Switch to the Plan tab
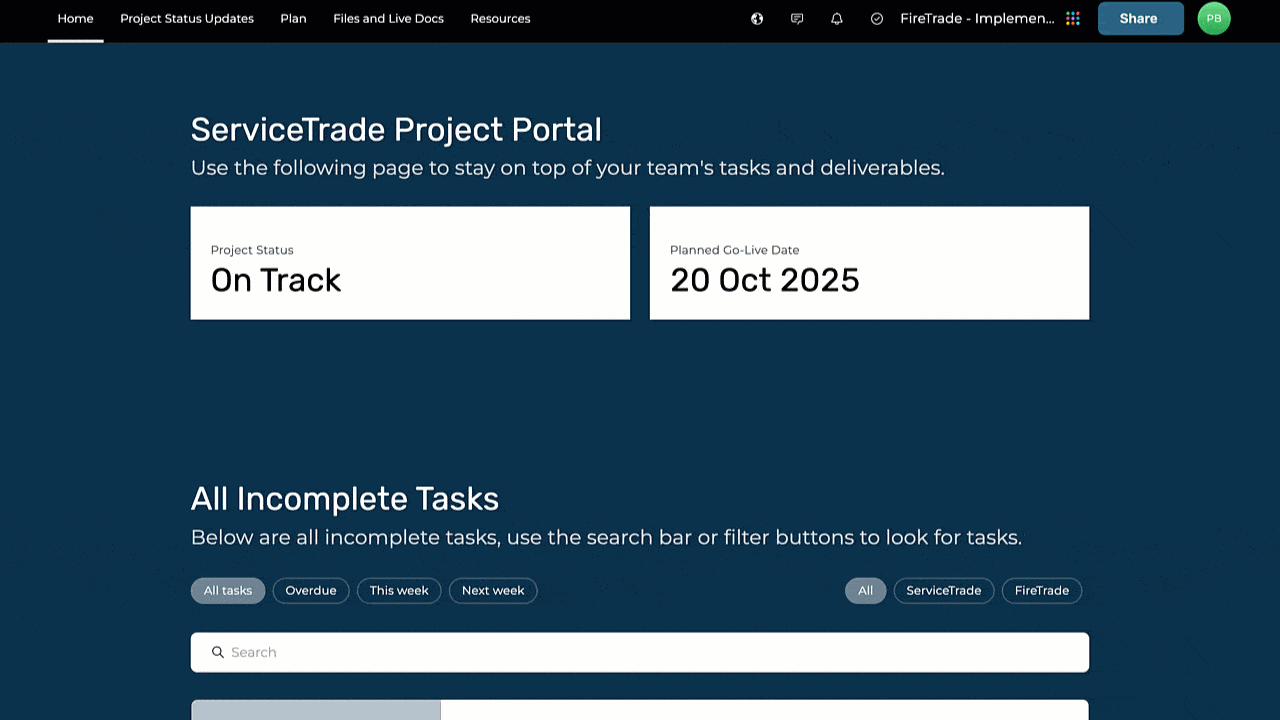Image resolution: width=1280 pixels, height=720 pixels. [x=293, y=18]
